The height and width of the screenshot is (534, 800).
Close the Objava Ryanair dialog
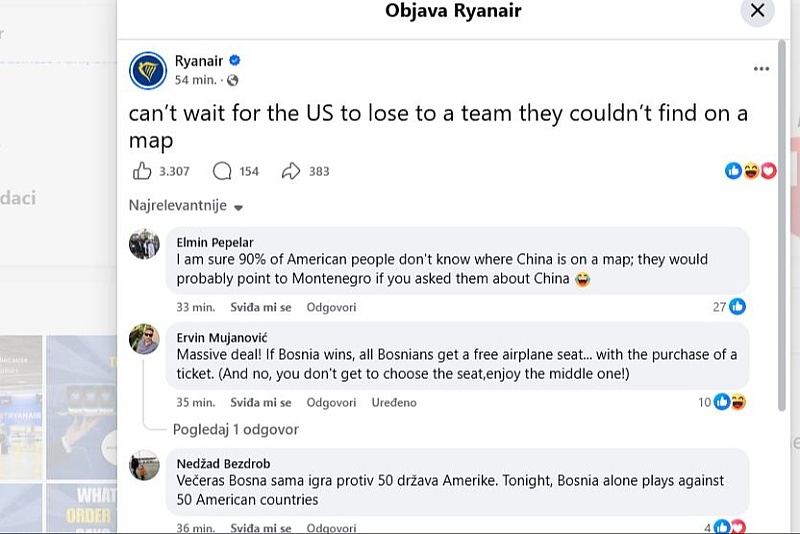point(758,10)
